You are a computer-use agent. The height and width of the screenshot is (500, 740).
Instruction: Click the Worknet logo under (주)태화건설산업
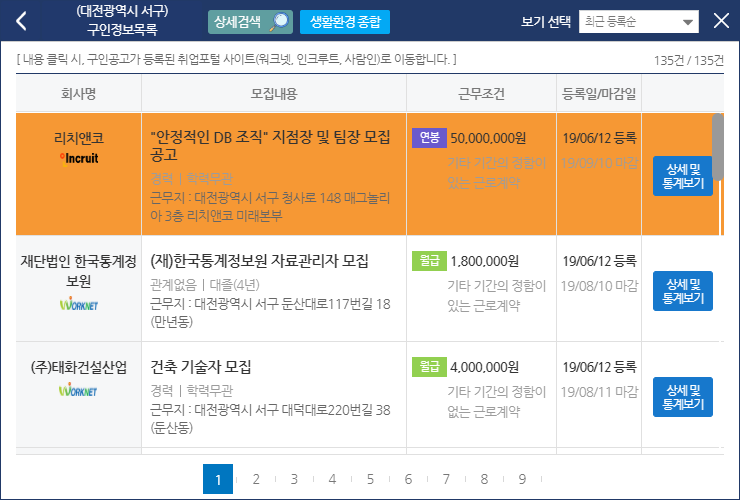coord(78,390)
